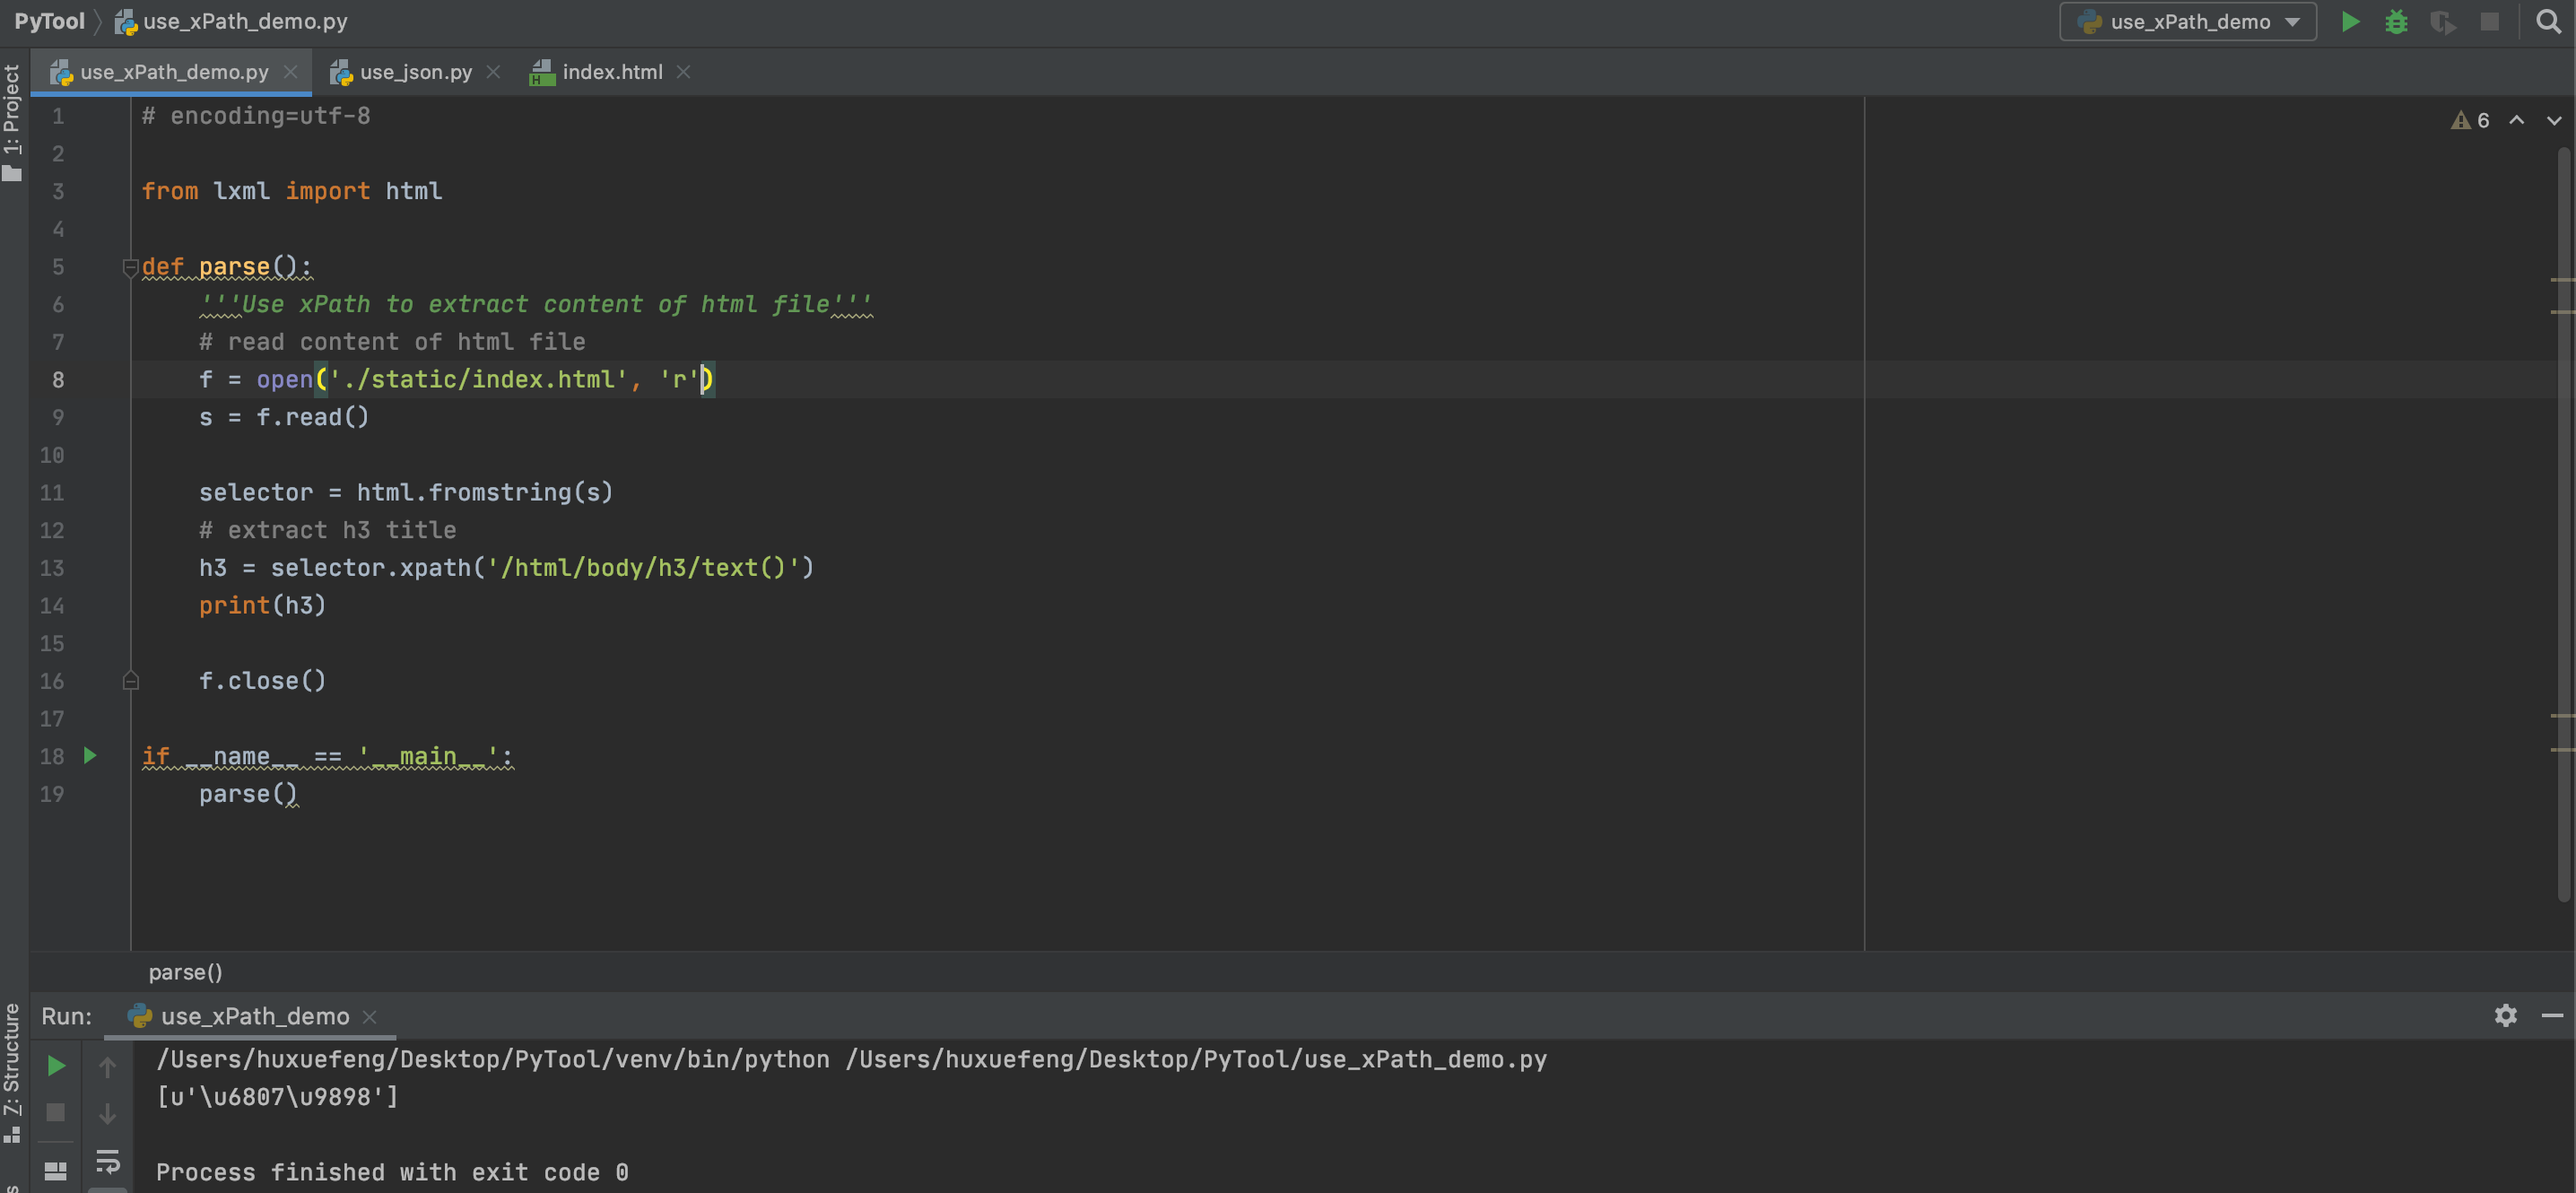Close the index.html tab
The image size is (2576, 1193).
click(x=684, y=72)
